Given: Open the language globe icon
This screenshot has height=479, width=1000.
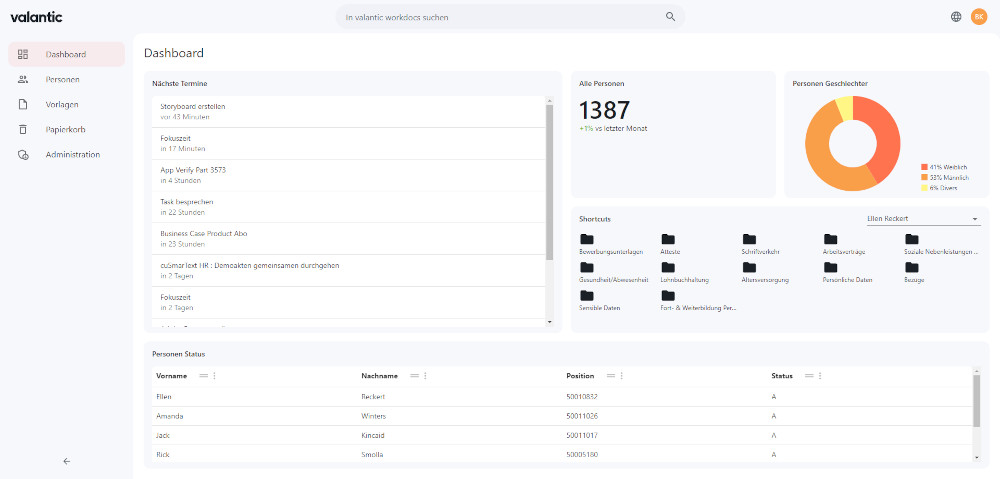Looking at the screenshot, I should (x=956, y=17).
